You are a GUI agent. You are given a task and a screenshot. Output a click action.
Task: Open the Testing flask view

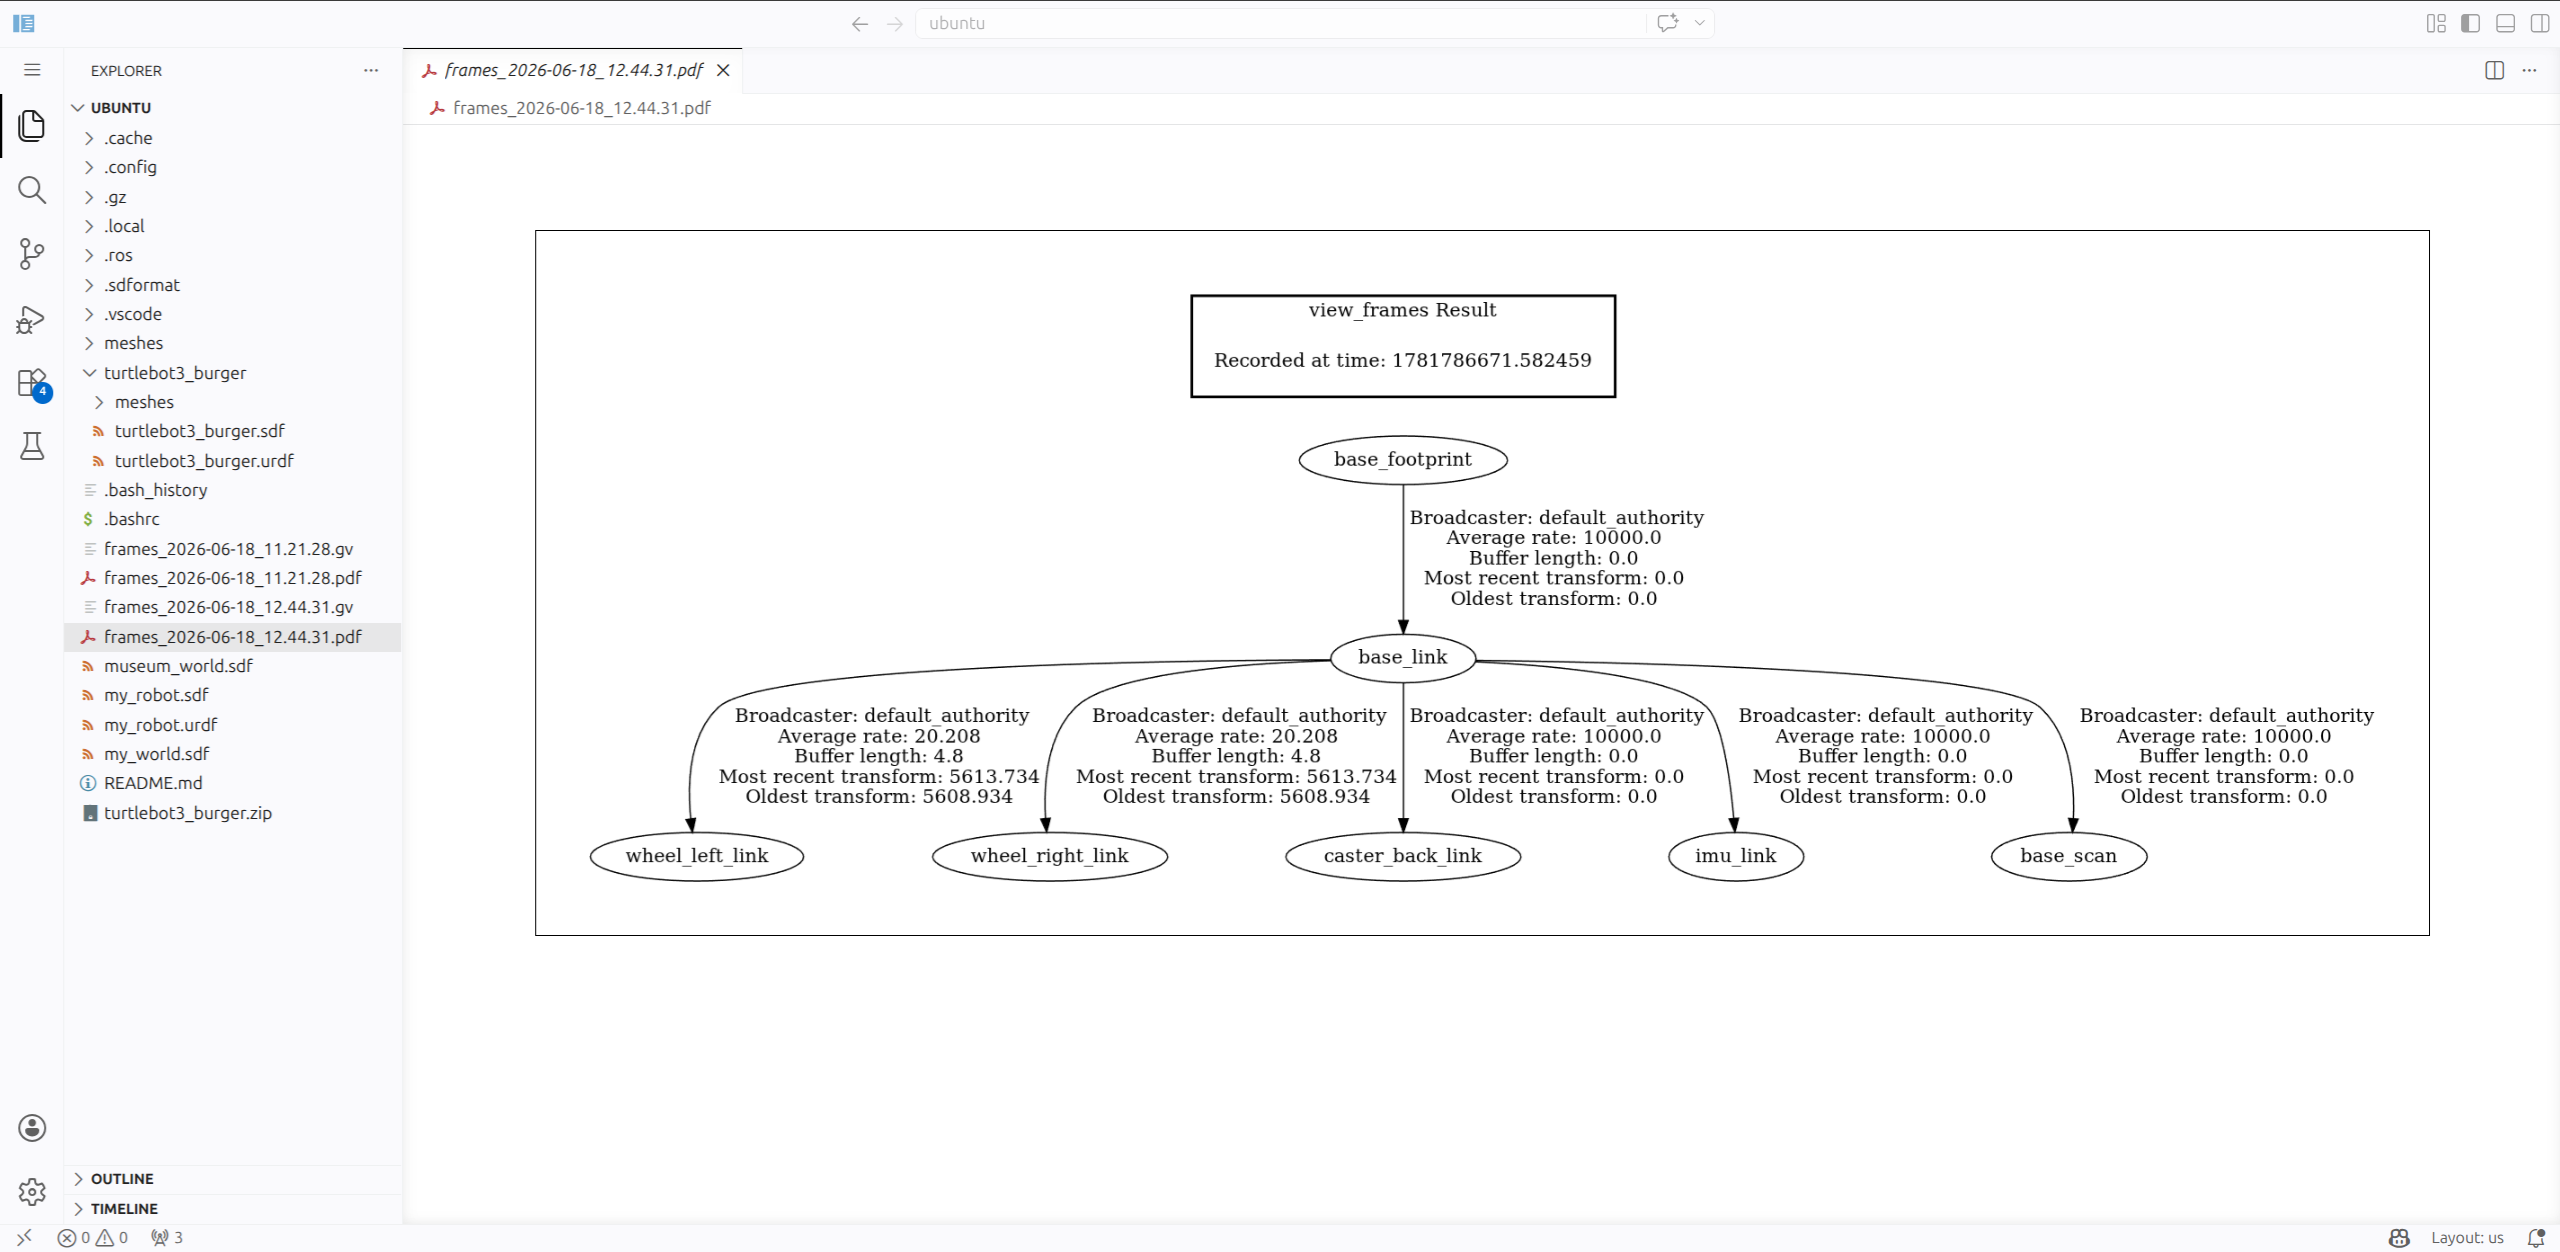pyautogui.click(x=32, y=446)
